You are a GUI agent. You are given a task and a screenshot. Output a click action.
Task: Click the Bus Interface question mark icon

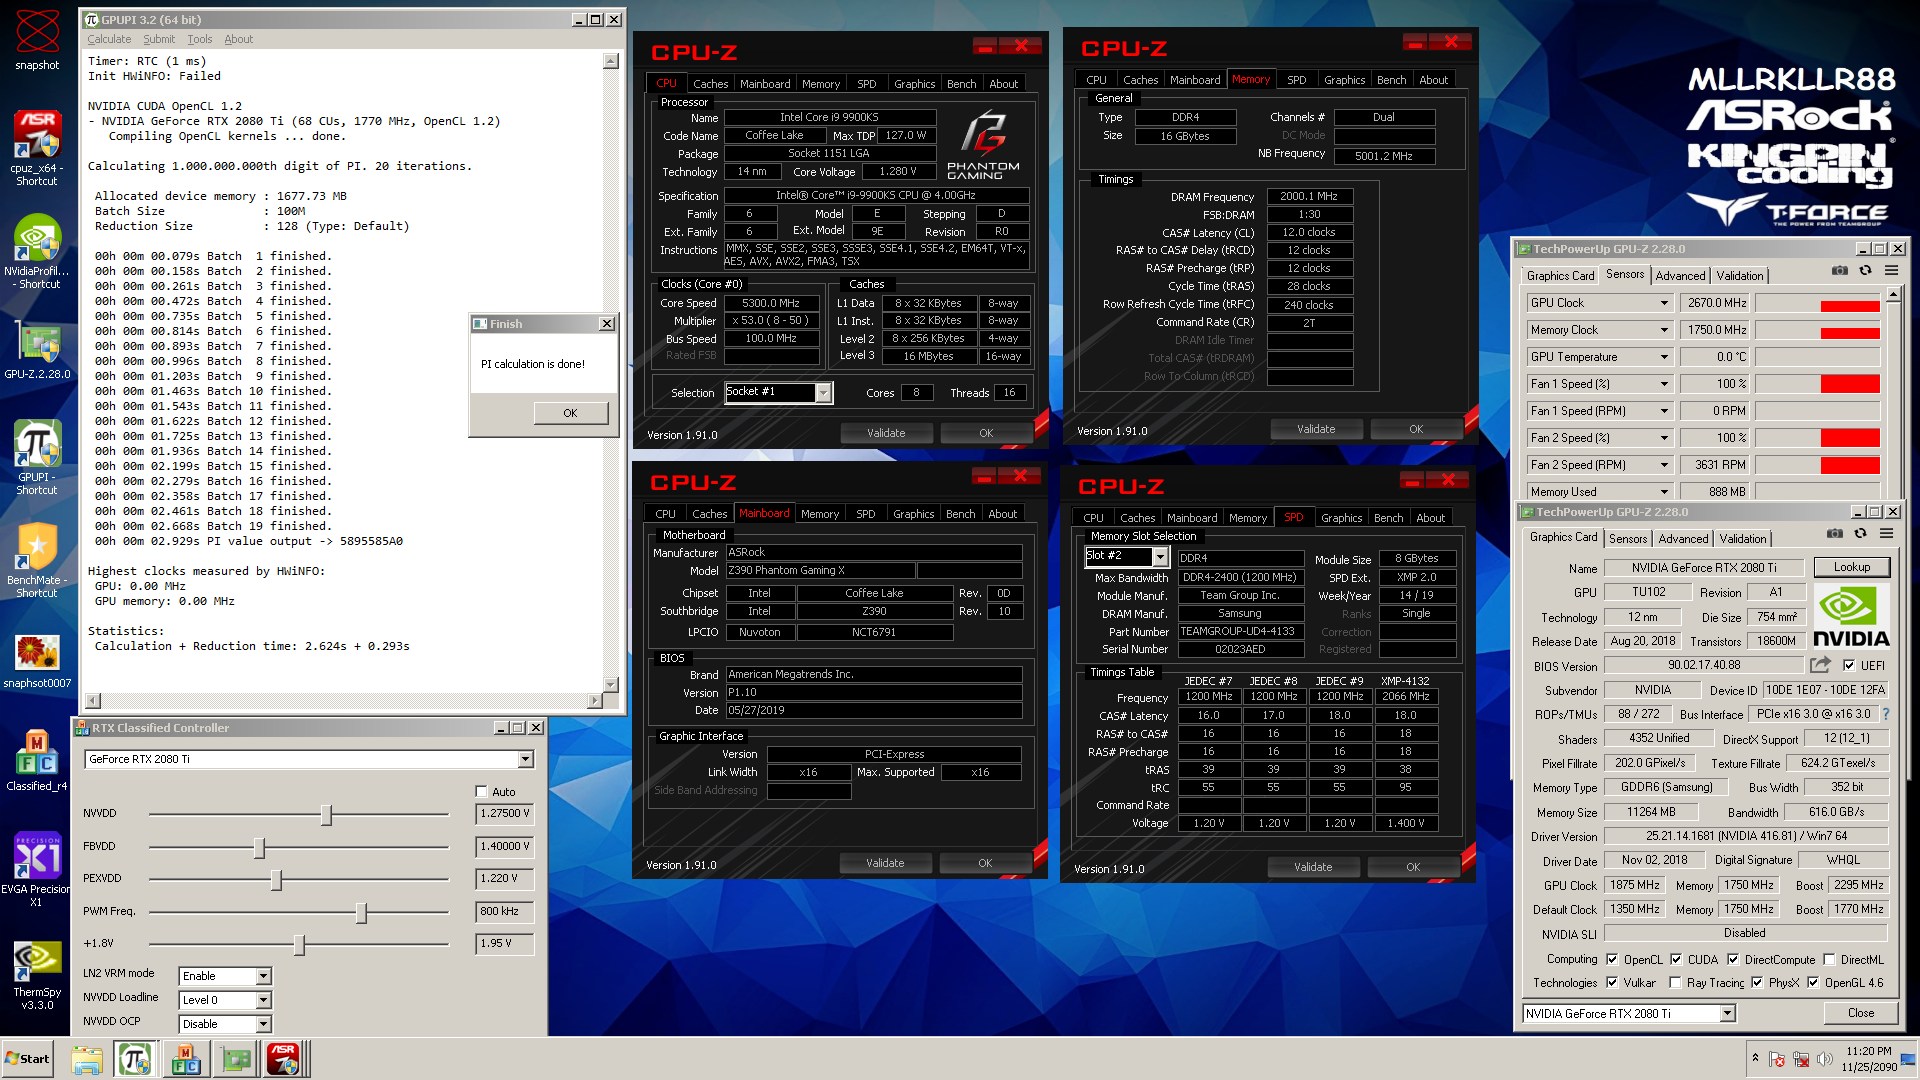coord(1886,714)
